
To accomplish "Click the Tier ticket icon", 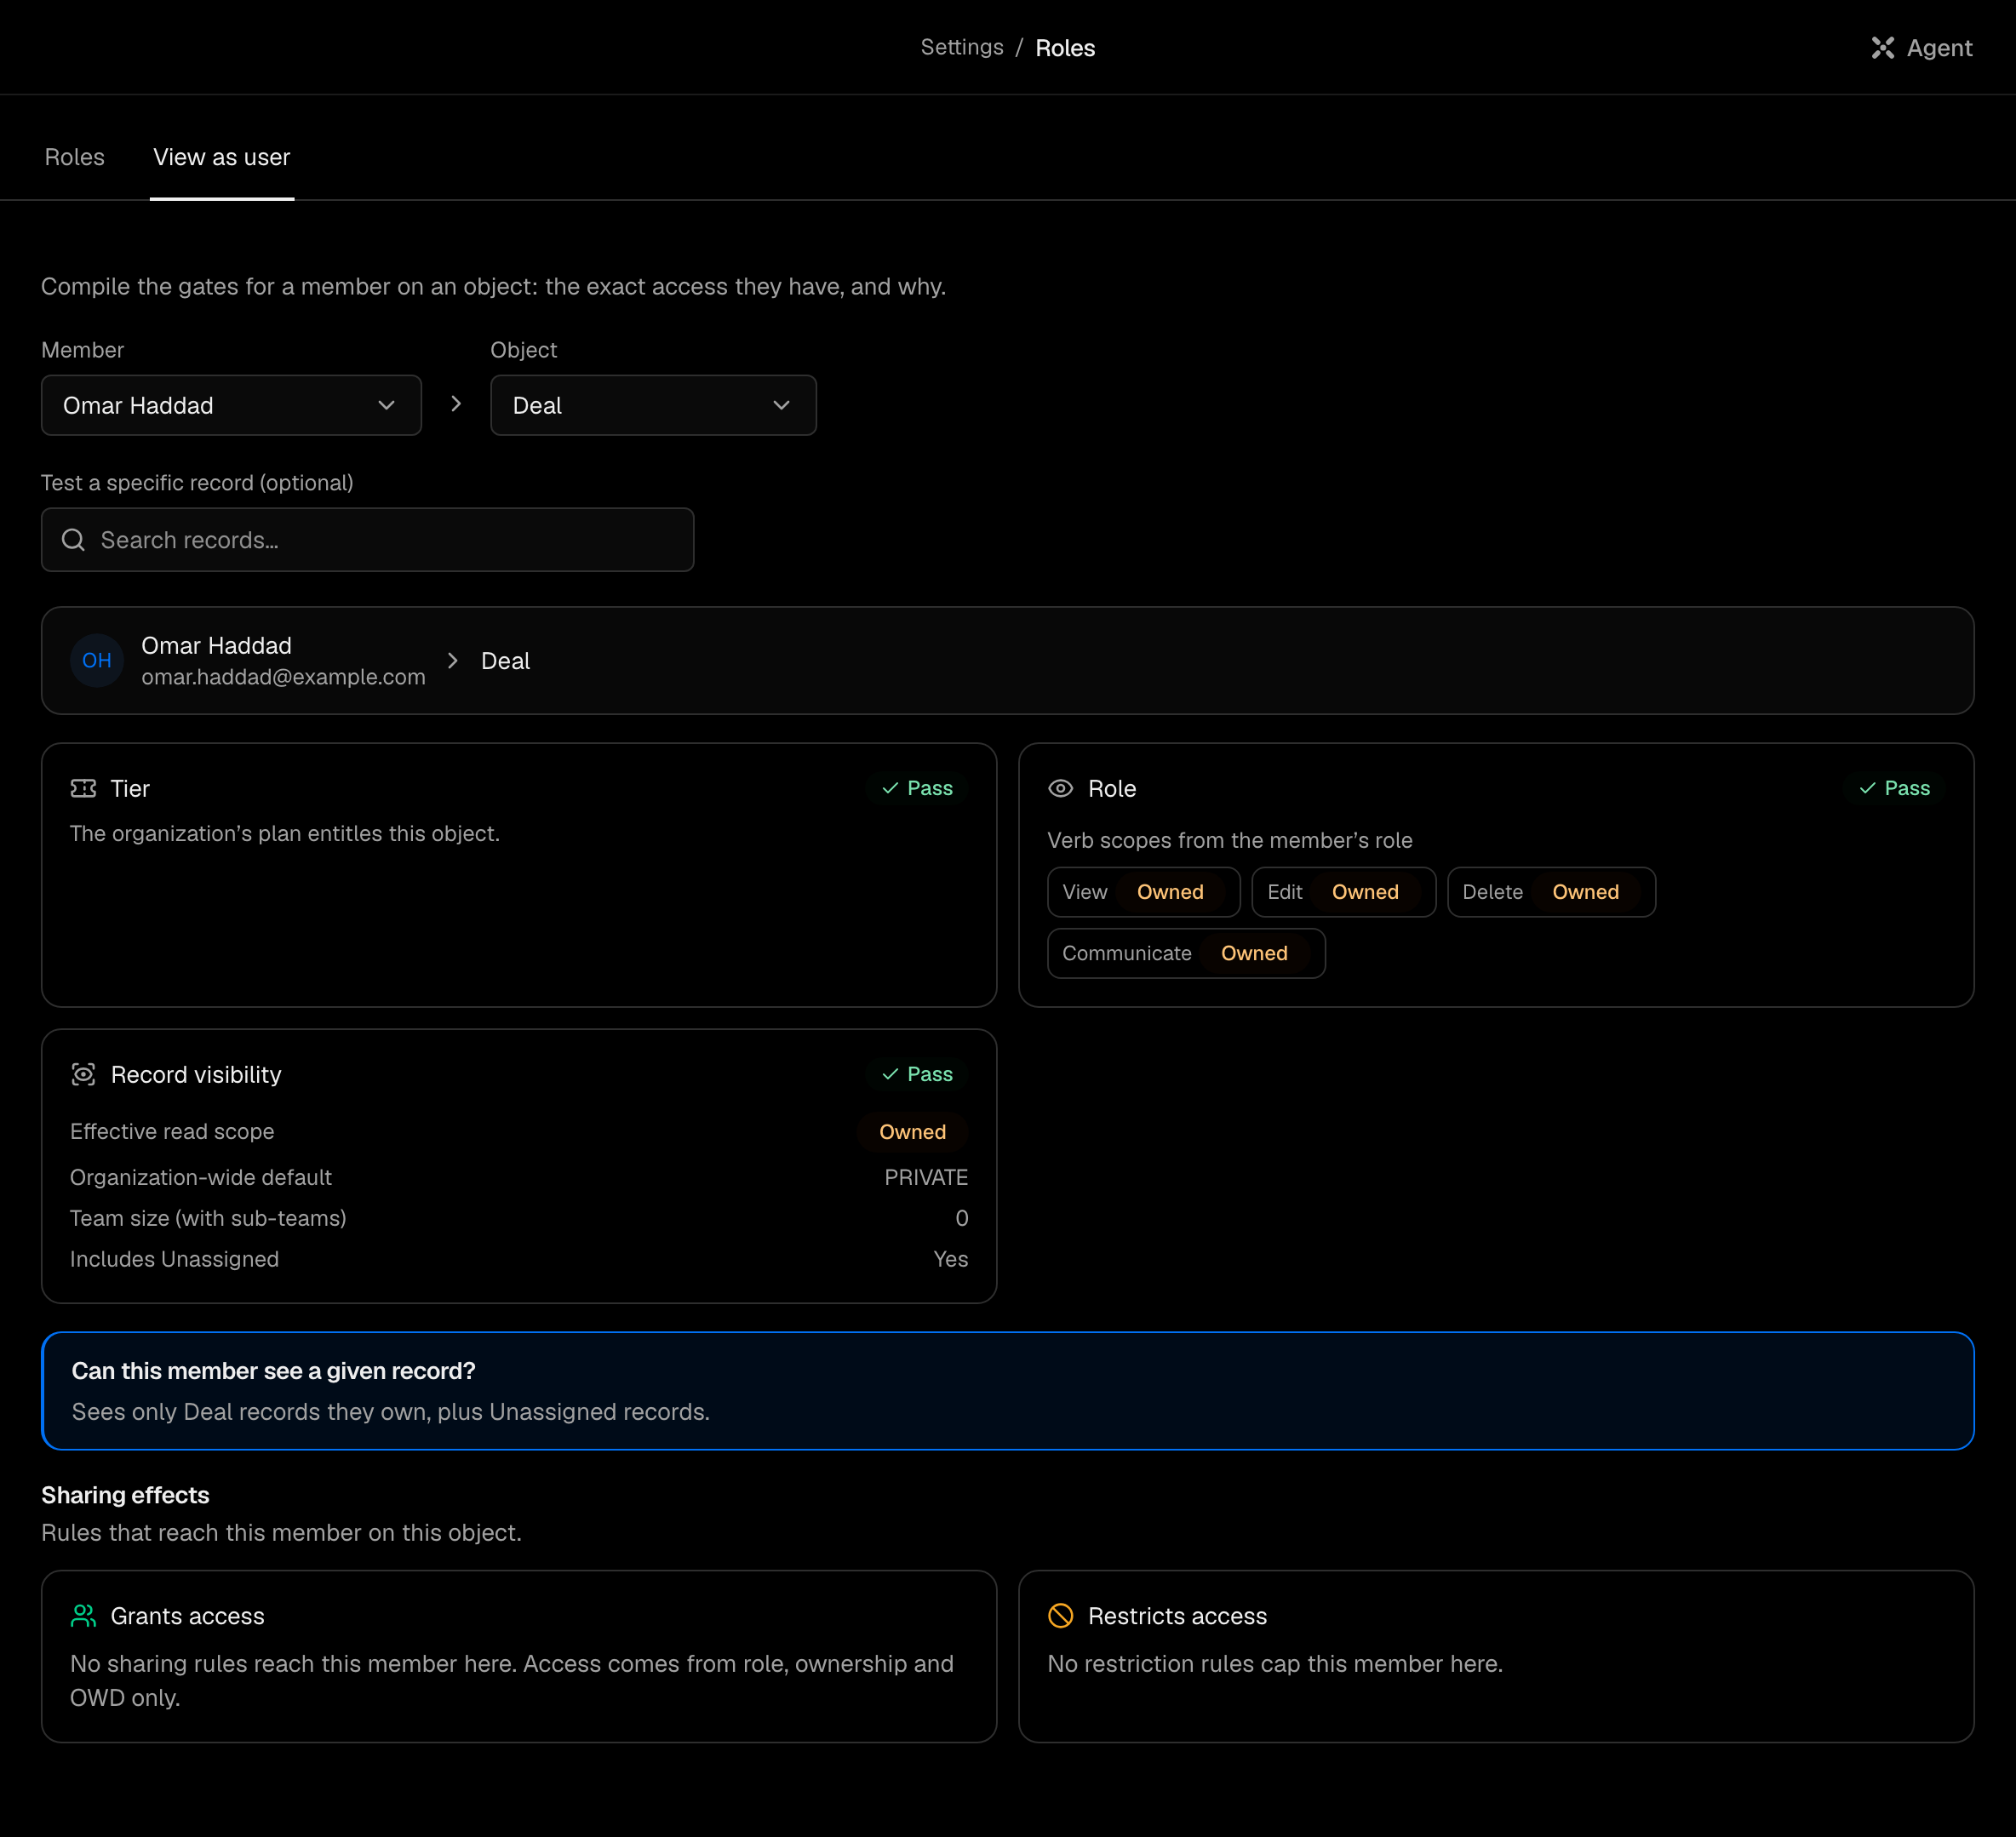I will (x=84, y=788).
